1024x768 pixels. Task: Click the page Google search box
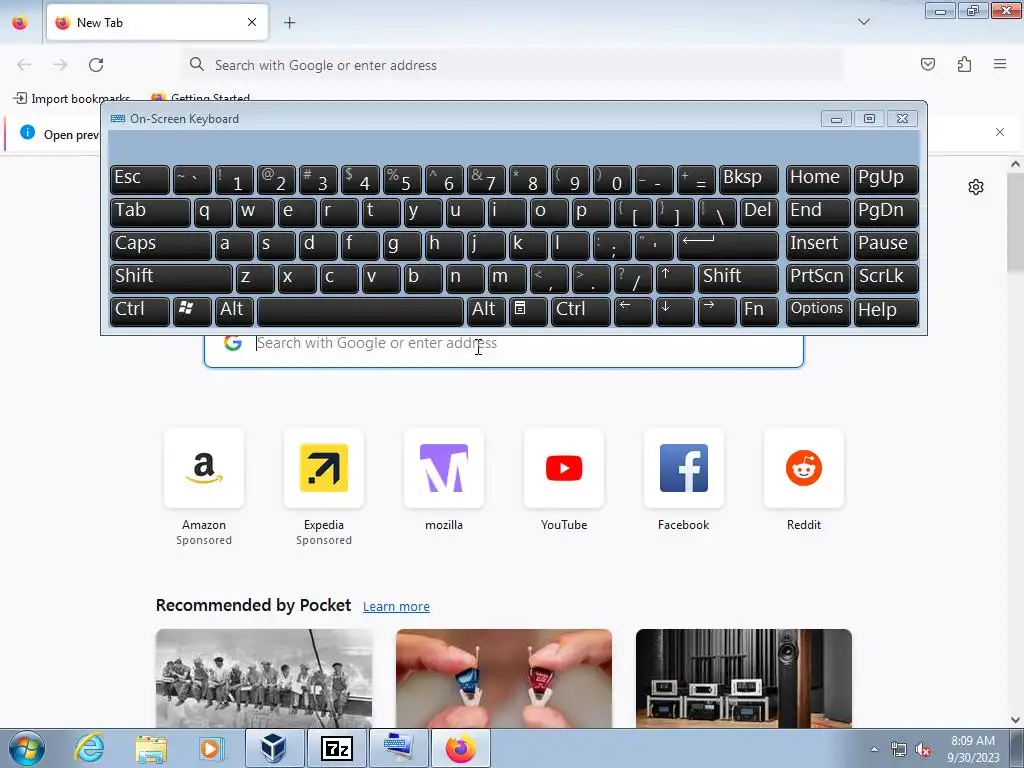(504, 350)
